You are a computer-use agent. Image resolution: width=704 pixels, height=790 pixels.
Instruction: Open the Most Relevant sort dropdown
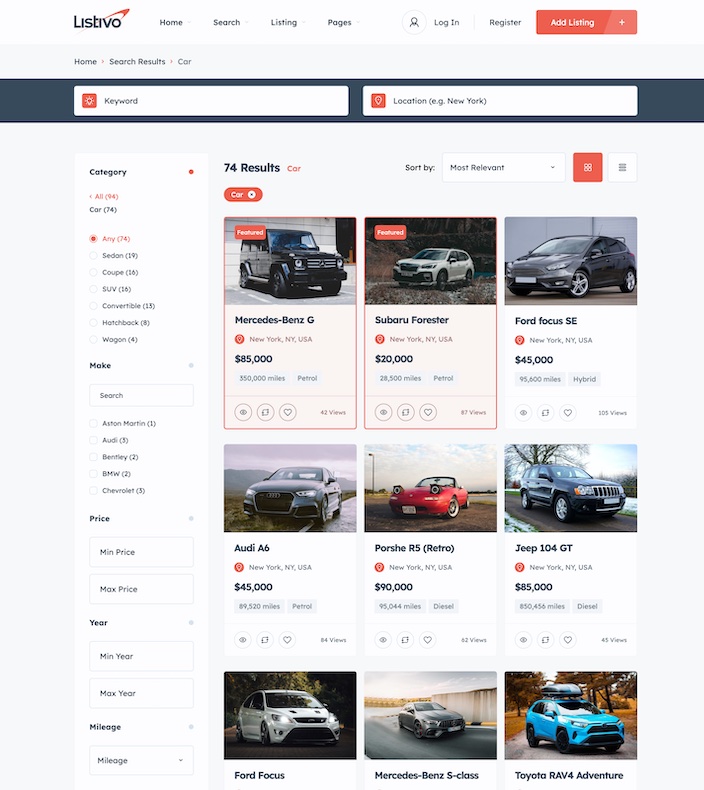pyautogui.click(x=502, y=168)
